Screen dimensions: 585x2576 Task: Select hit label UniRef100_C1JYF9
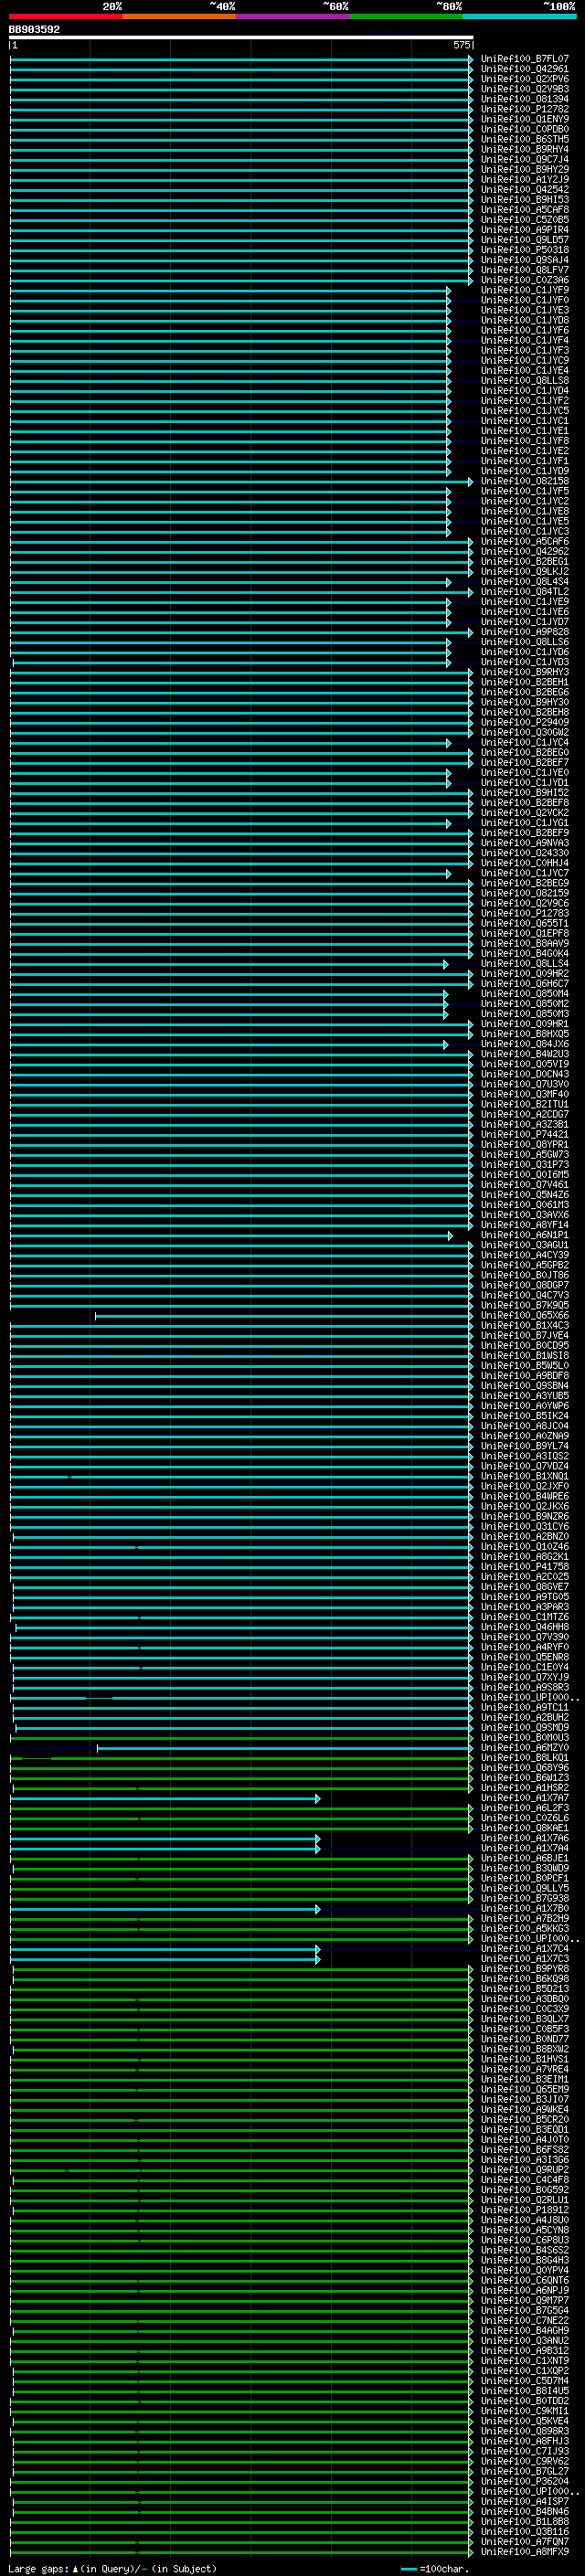(524, 290)
